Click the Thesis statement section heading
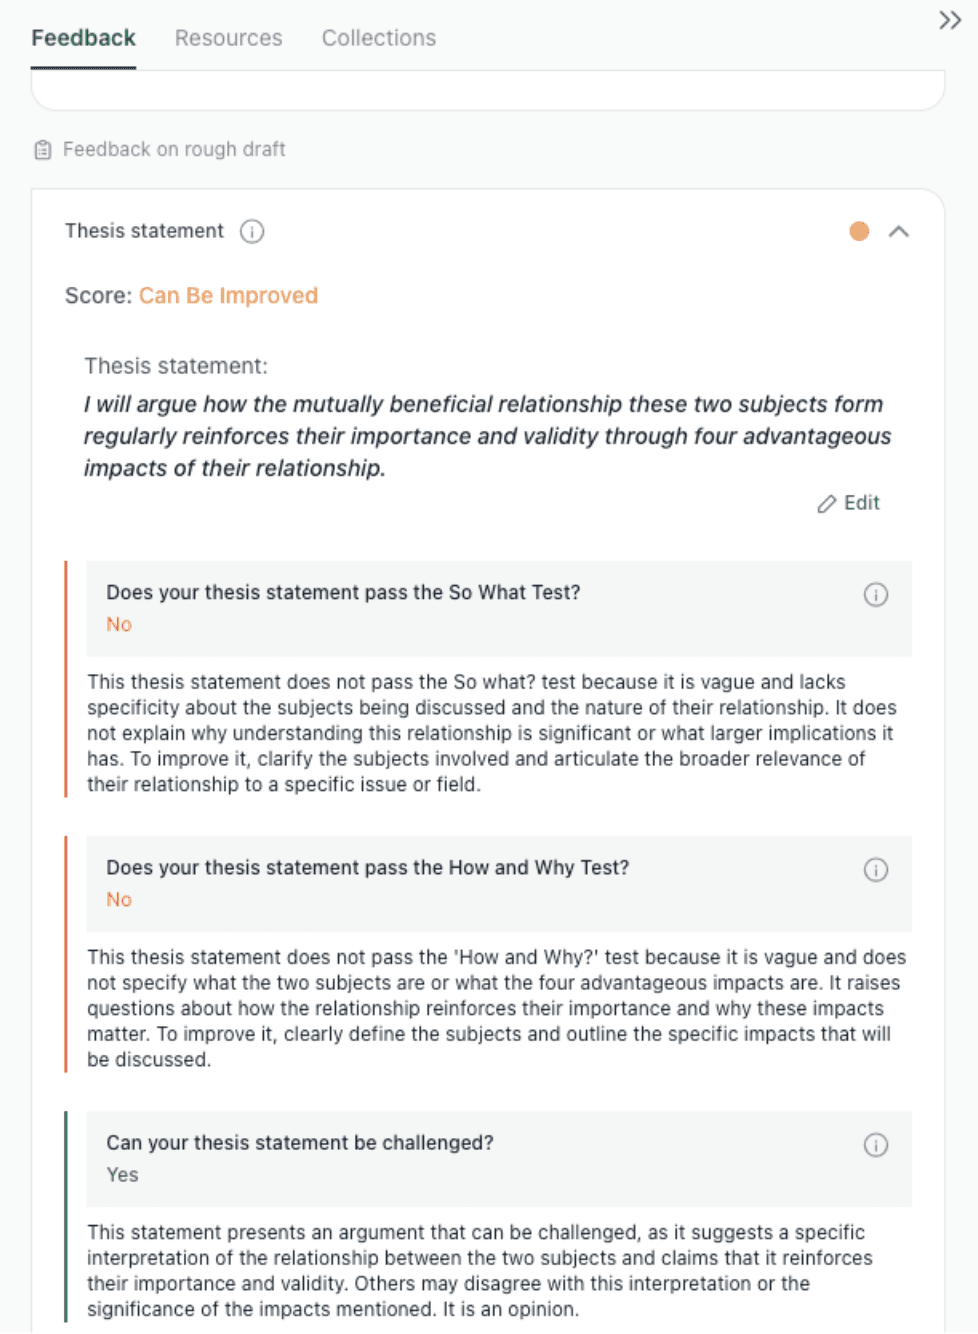The image size is (978, 1334). point(144,231)
